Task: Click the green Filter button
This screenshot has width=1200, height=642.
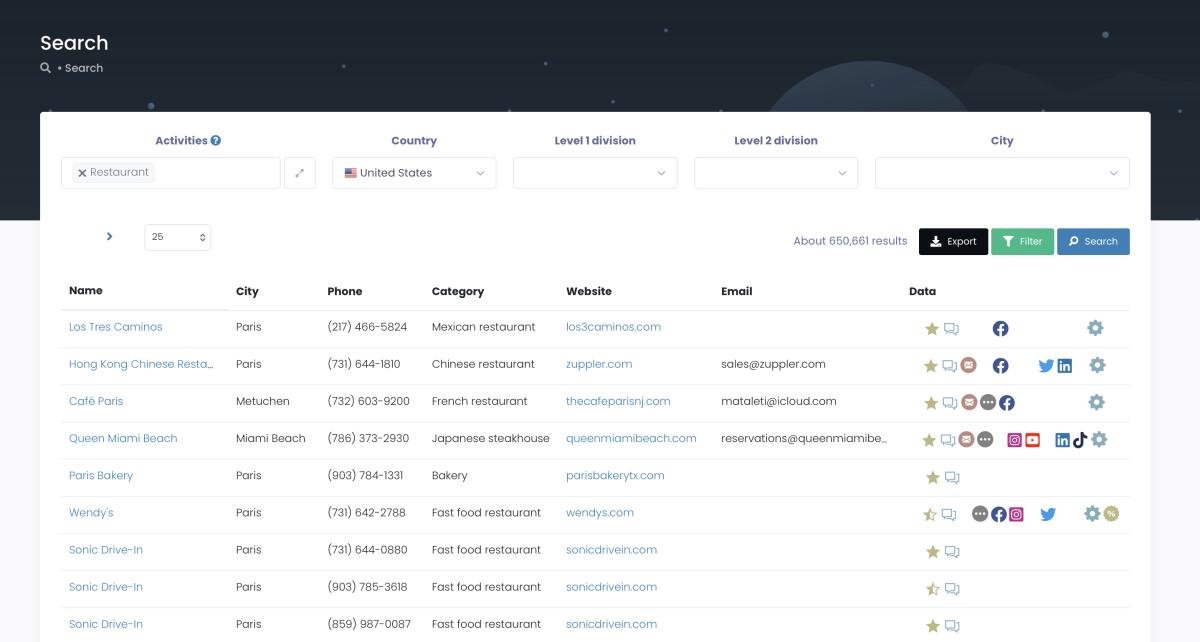Action: pos(1022,241)
